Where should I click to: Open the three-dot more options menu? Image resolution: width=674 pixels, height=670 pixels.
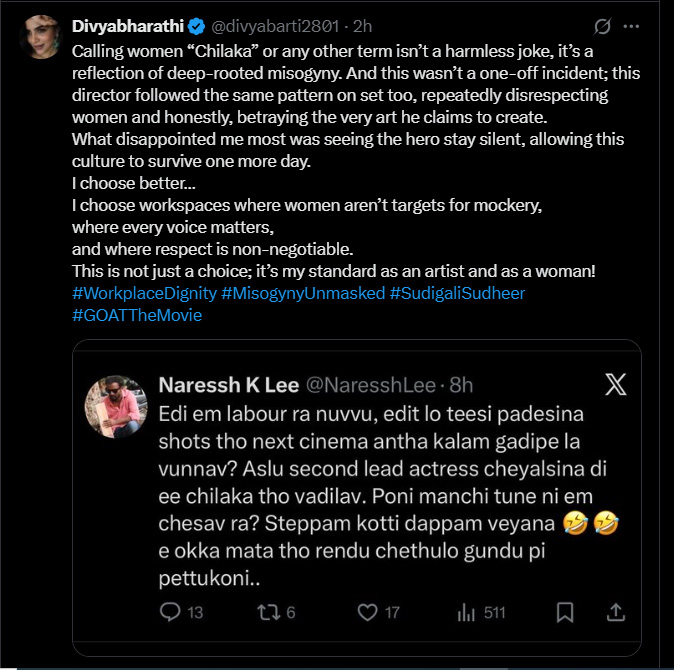click(x=631, y=25)
